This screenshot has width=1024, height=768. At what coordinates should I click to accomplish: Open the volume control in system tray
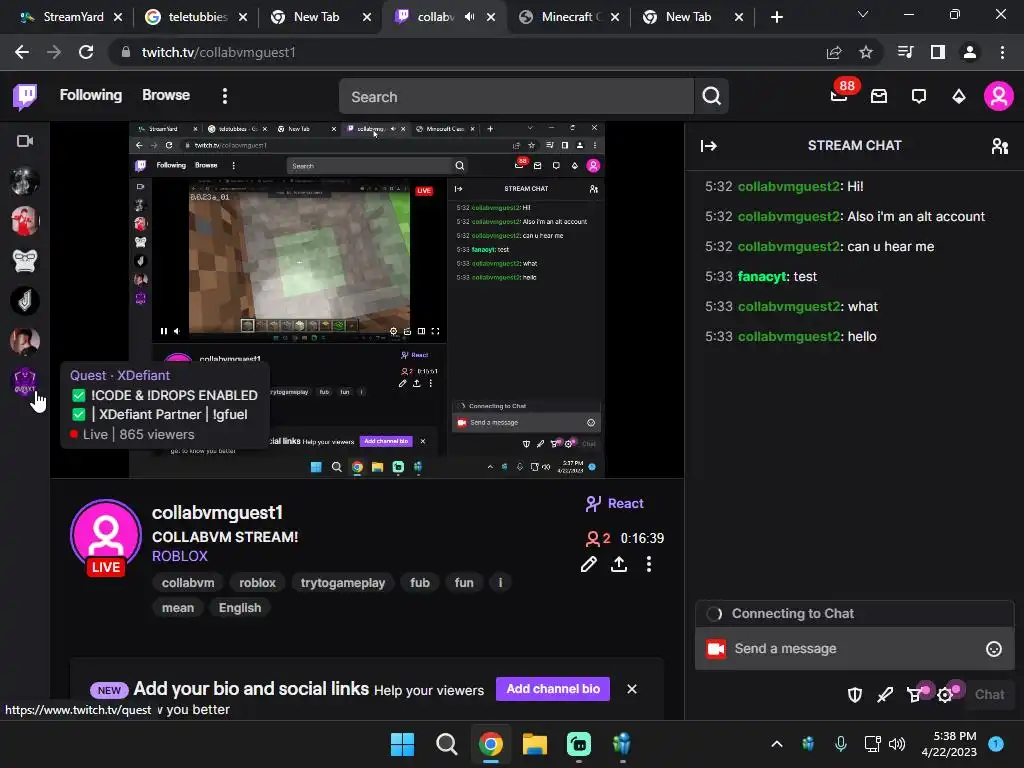pos(897,744)
